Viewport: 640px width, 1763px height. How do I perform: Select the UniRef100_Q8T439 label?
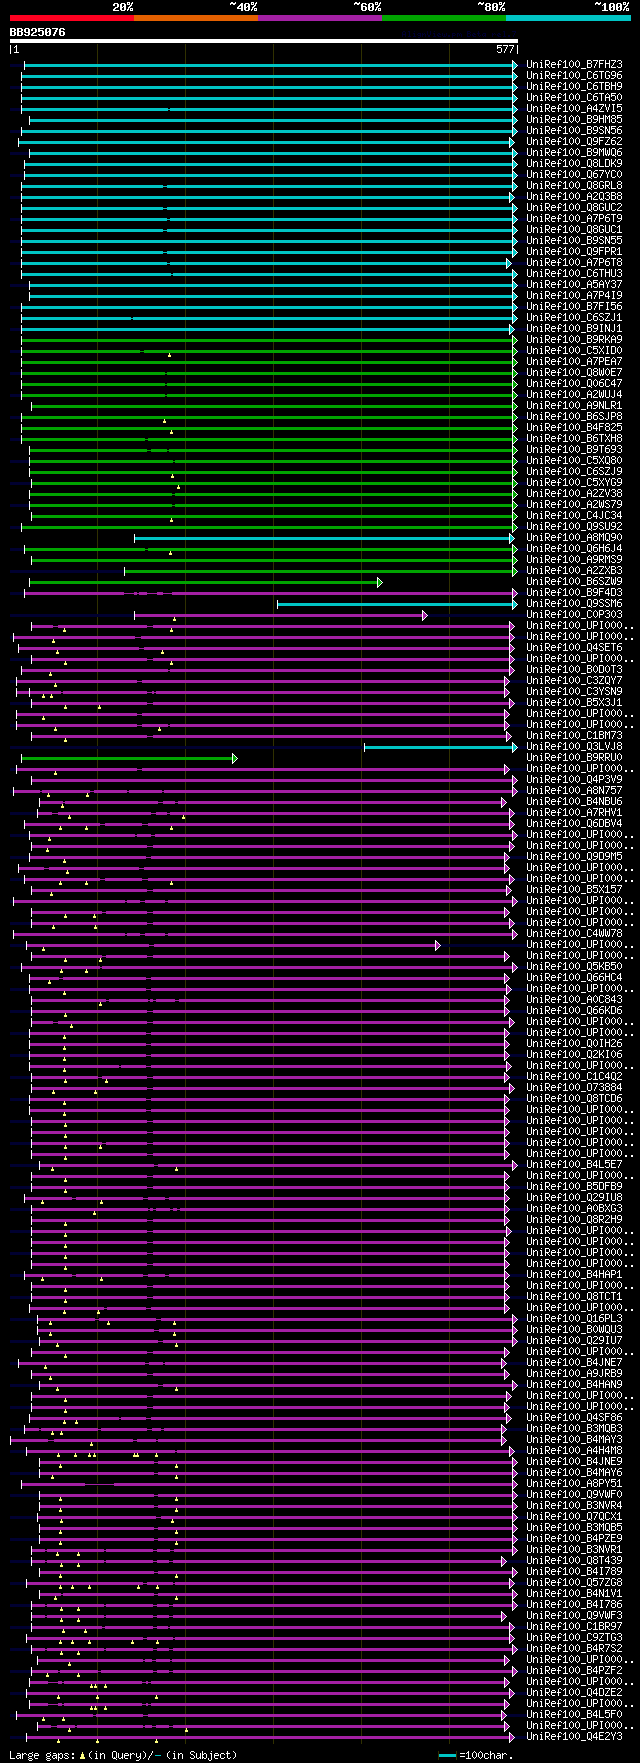point(574,1561)
